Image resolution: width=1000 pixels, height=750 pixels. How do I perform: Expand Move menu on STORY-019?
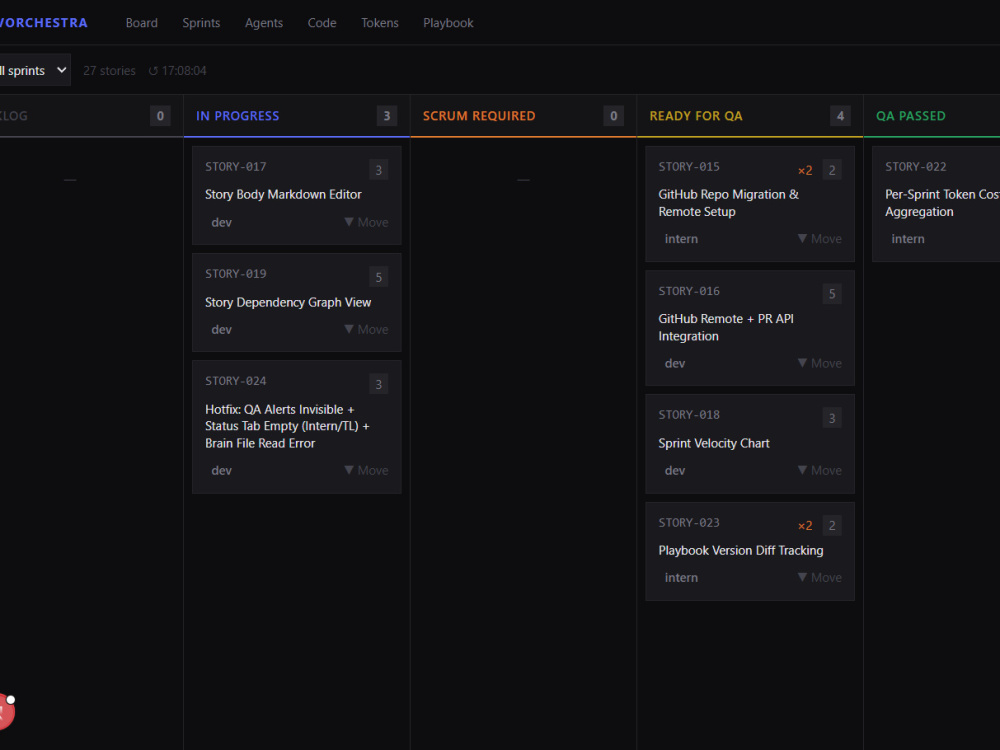pyautogui.click(x=366, y=329)
